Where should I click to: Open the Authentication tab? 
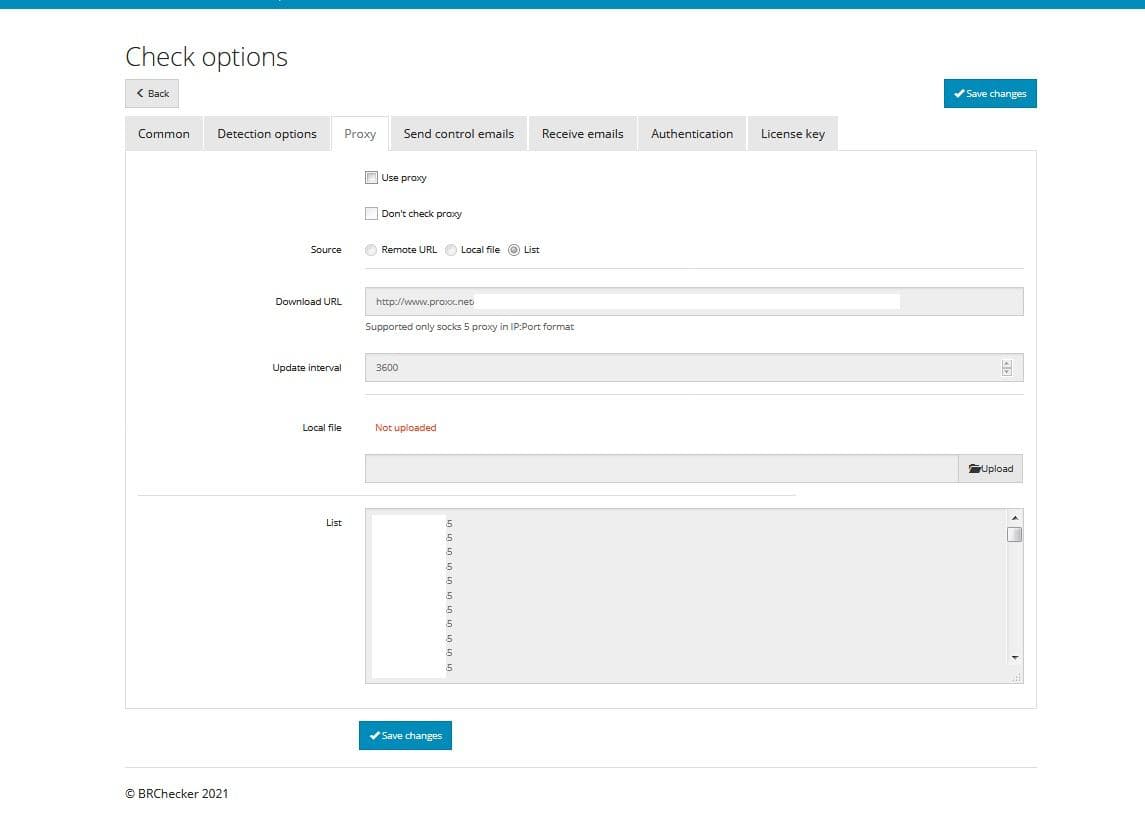pos(692,133)
